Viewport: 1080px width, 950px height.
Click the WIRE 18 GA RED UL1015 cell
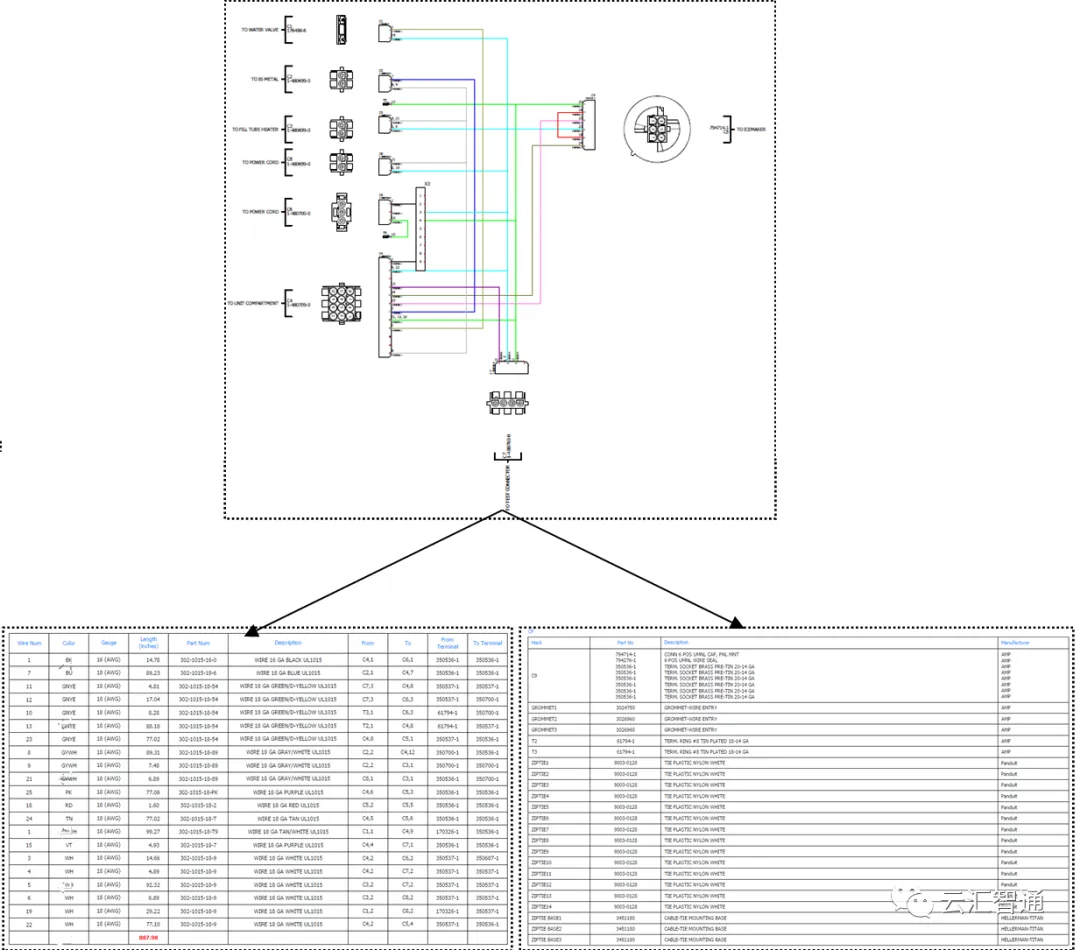pos(288,805)
